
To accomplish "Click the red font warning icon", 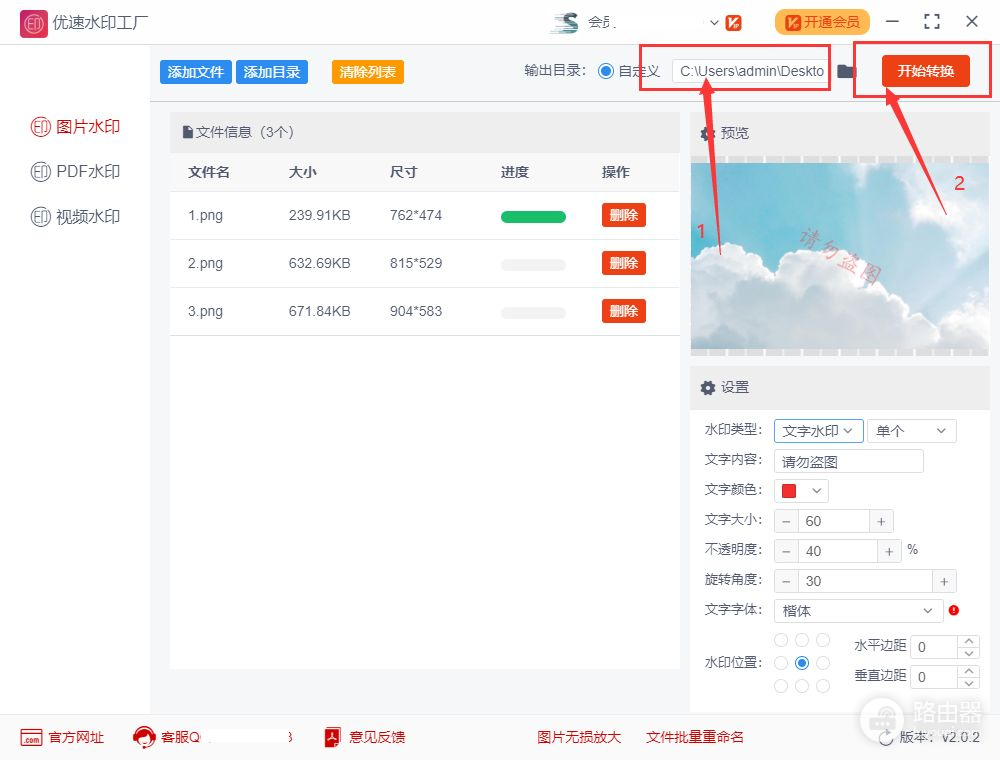I will tap(953, 610).
